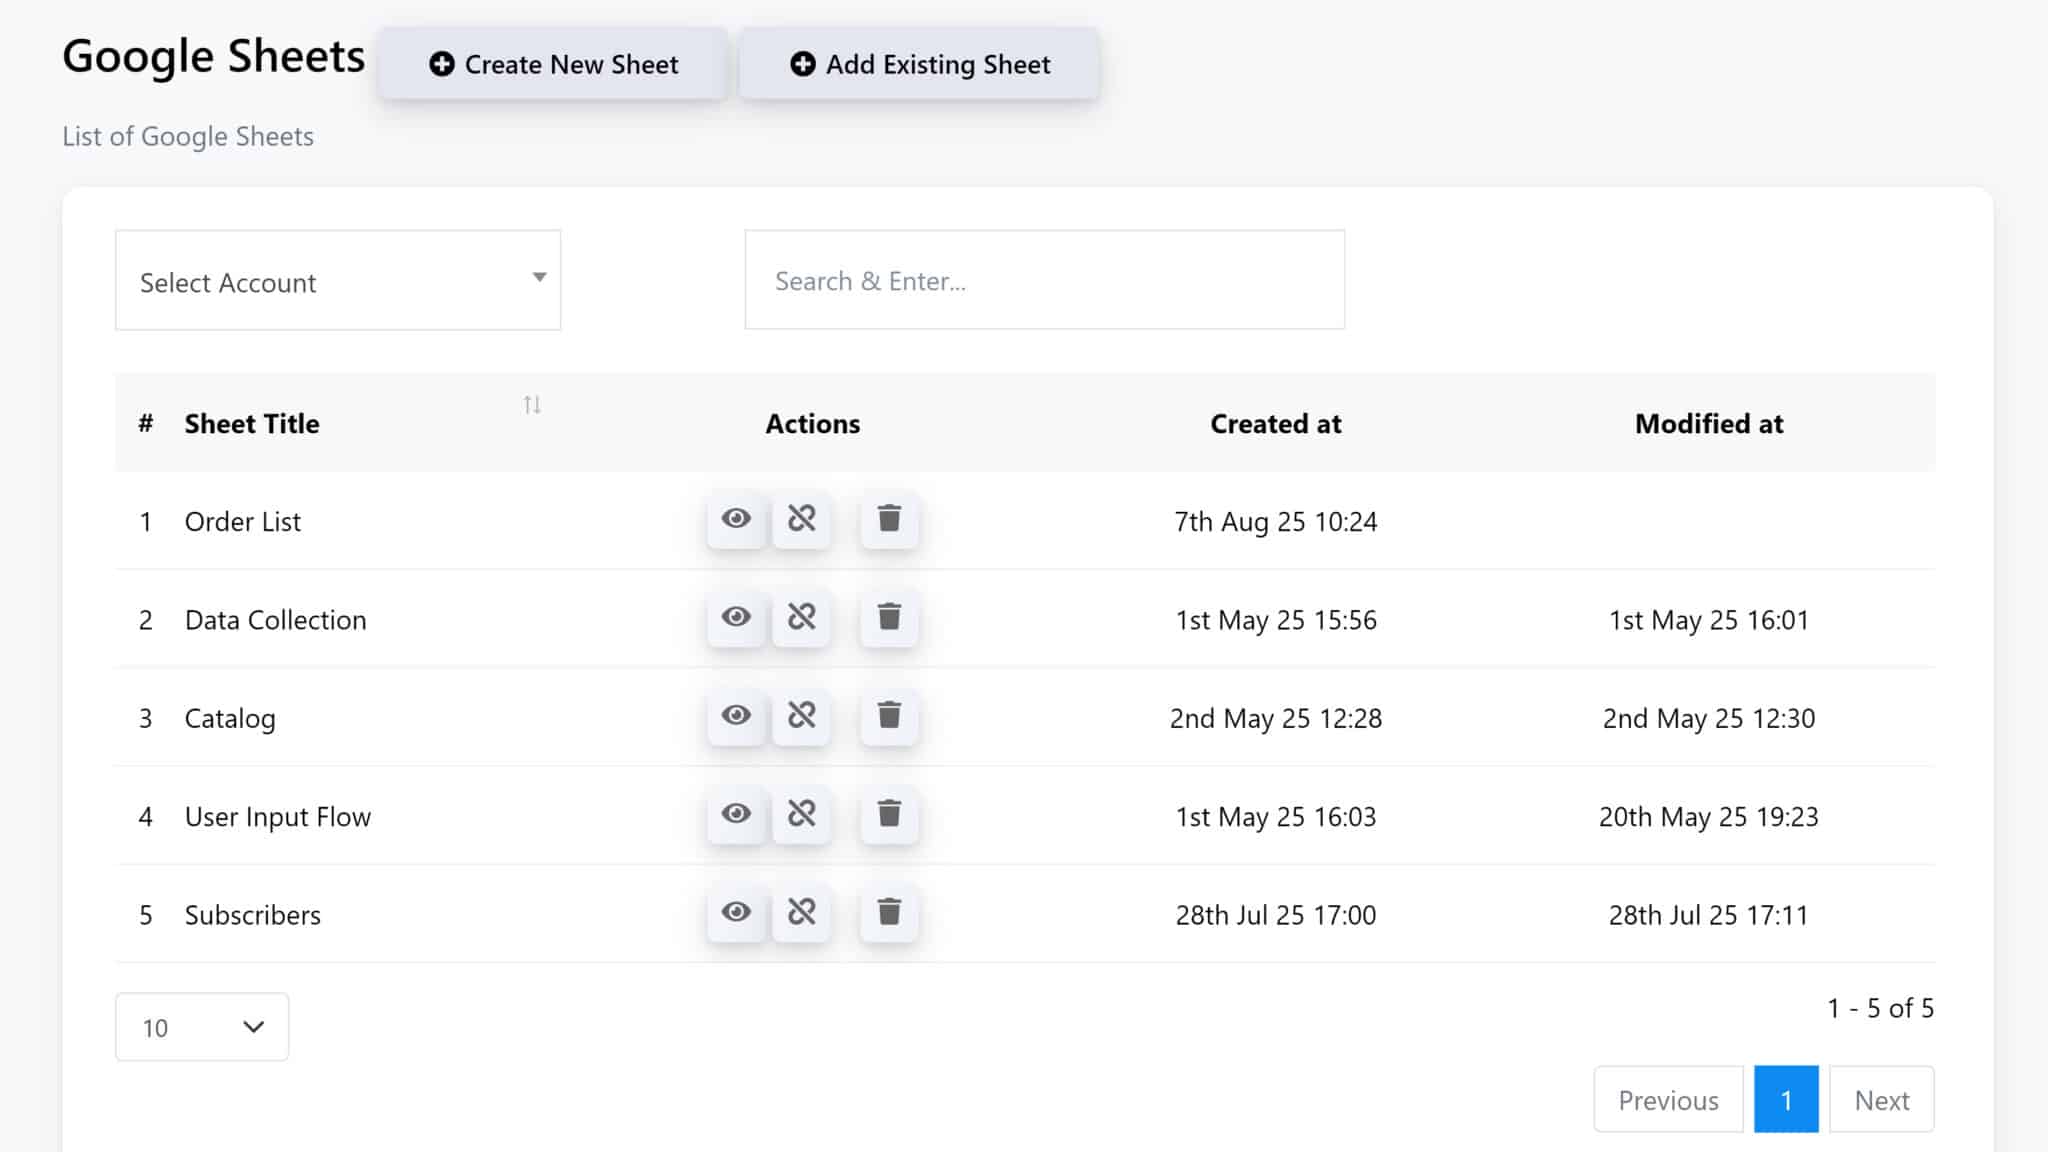Click the Previous page button
Viewport: 2048px width, 1152px height.
coord(1668,1099)
